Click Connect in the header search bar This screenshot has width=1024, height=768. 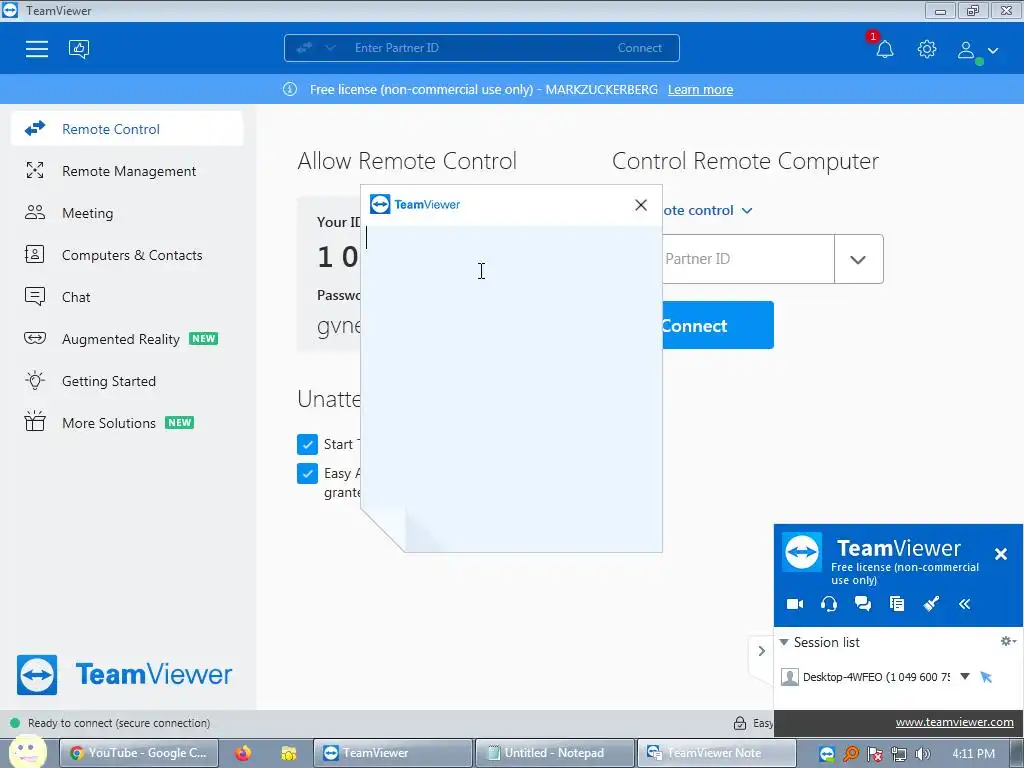click(639, 48)
